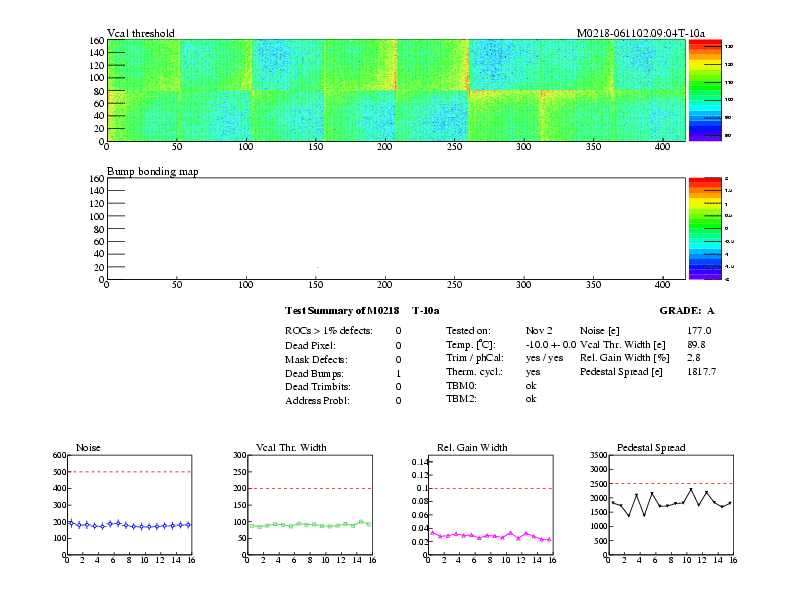Click the Dead Bumps row label
Image resolution: width=792 pixels, height=612 pixels.
tap(315, 373)
